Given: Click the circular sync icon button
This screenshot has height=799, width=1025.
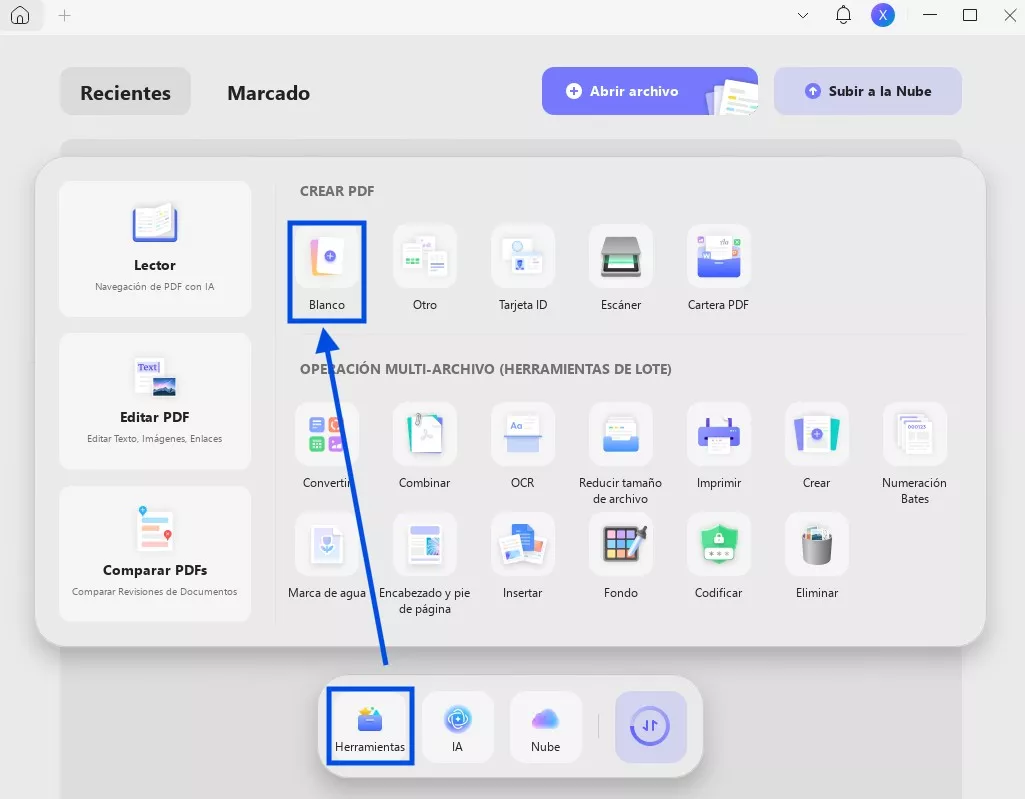Looking at the screenshot, I should pyautogui.click(x=650, y=726).
